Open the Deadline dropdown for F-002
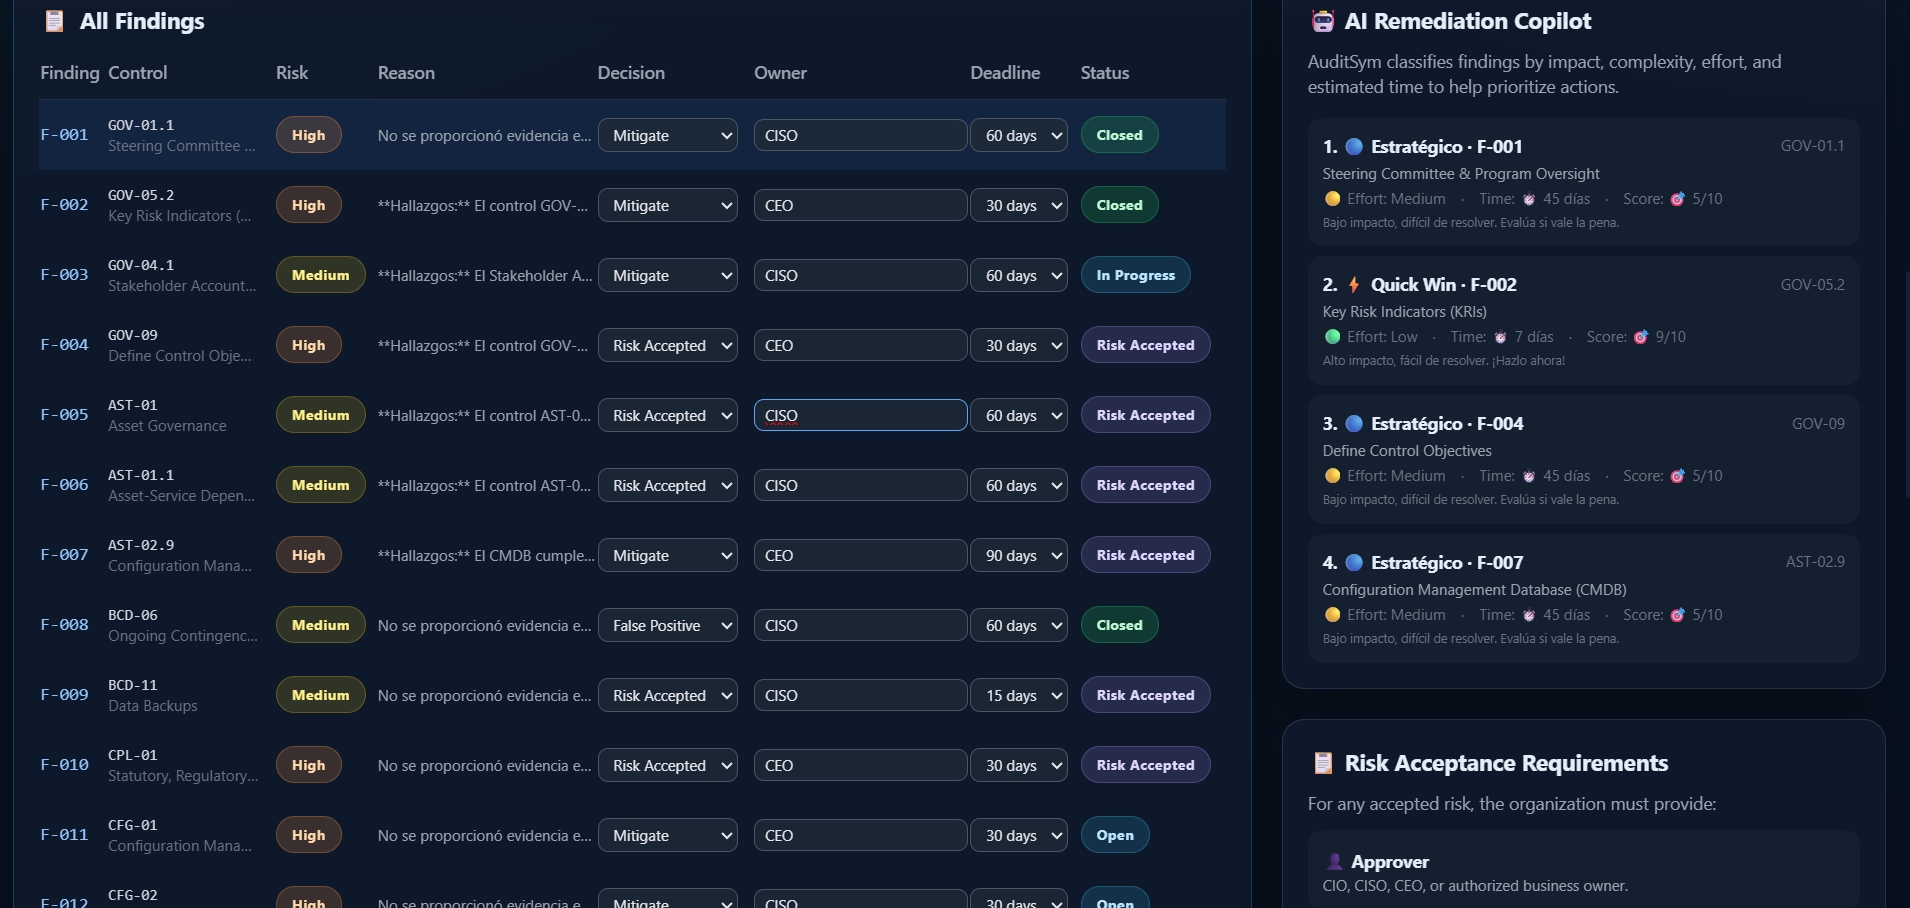This screenshot has width=1910, height=908. [1019, 205]
